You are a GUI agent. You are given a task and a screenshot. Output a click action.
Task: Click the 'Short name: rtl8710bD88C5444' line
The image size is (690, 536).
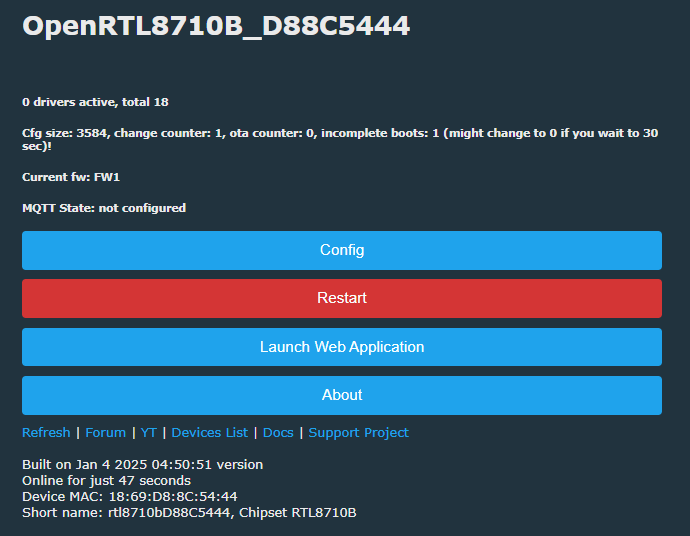[189, 513]
